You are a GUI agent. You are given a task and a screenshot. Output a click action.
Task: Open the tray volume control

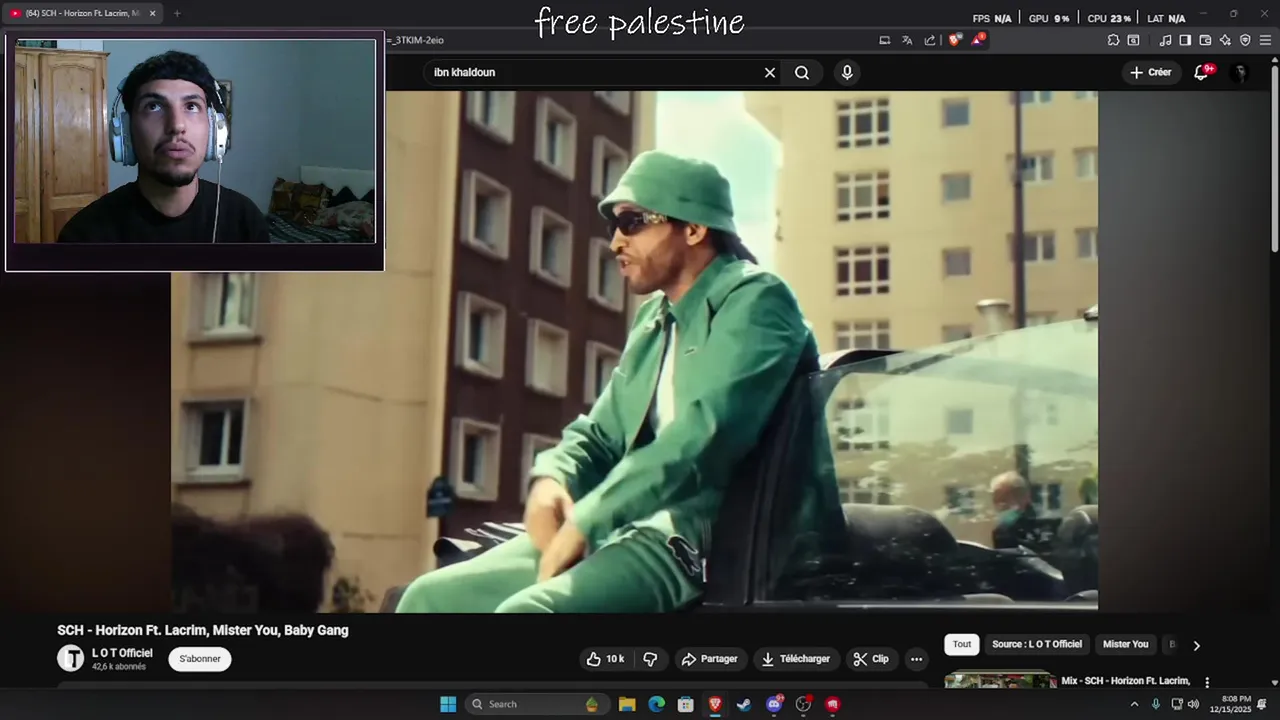[x=1193, y=704]
